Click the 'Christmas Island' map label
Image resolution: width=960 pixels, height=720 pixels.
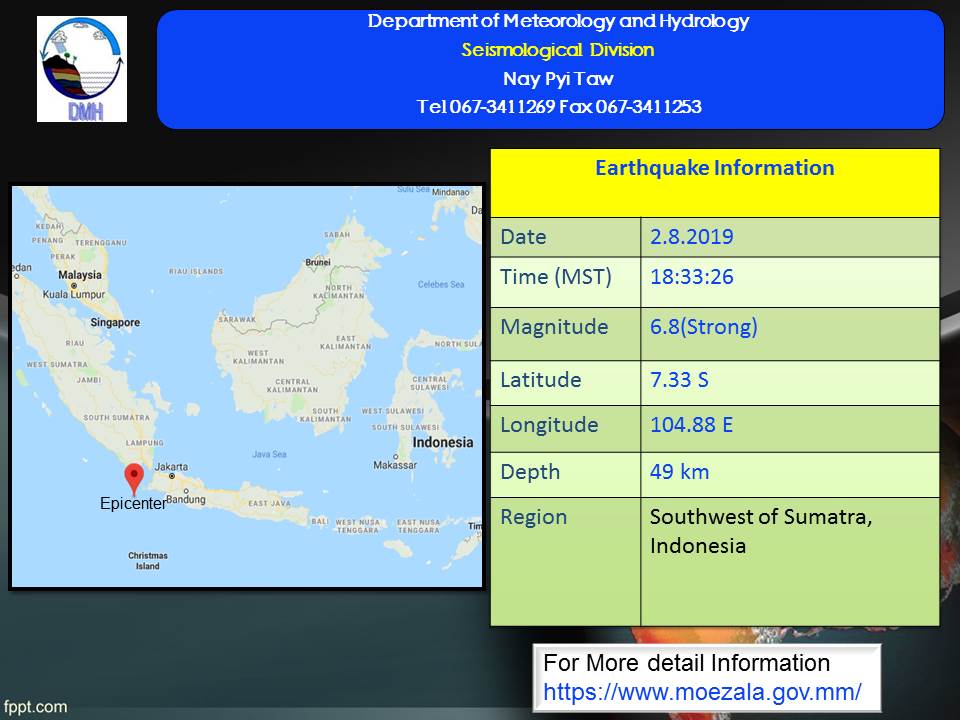point(148,561)
